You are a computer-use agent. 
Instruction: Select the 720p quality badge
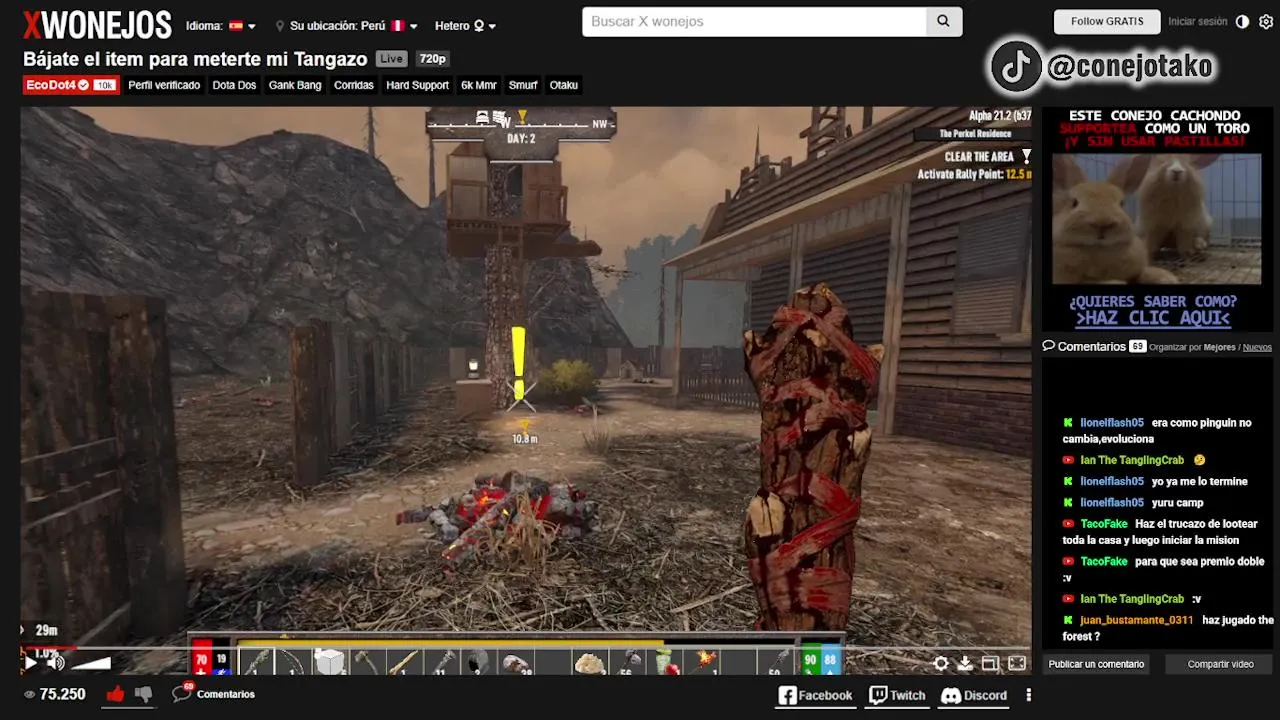click(x=432, y=59)
